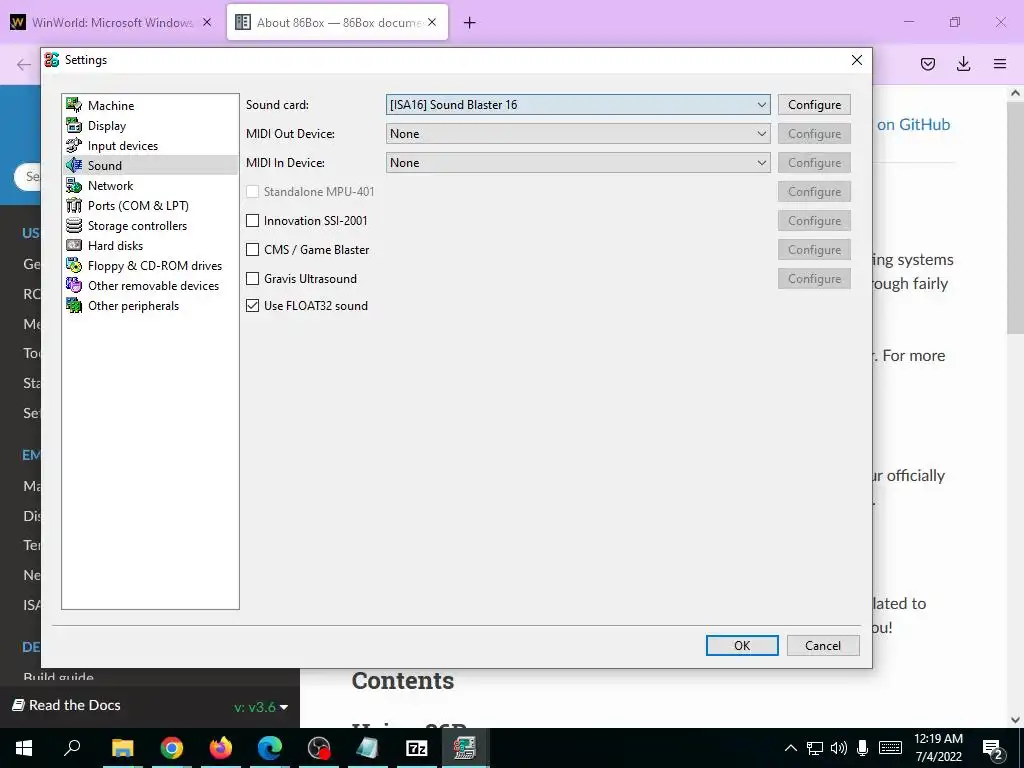
Task: Close the Settings dialog
Action: [x=857, y=60]
